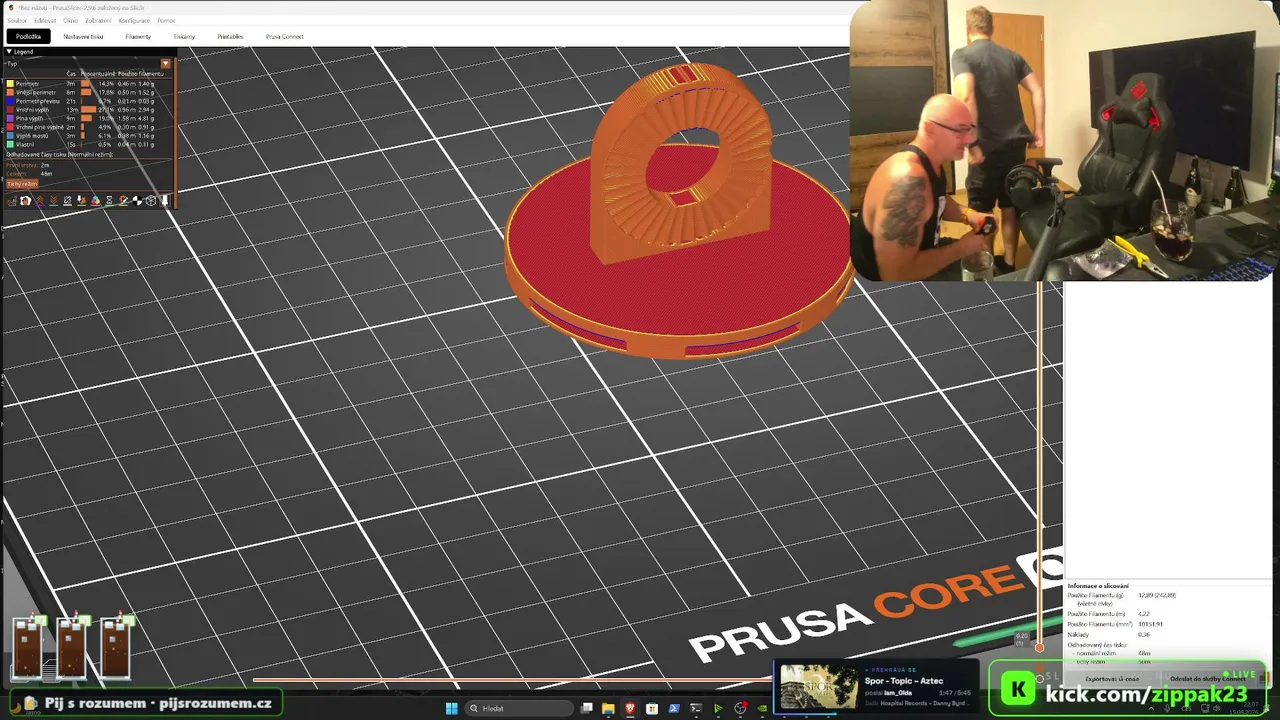Screen dimensions: 1280x720
Task: Open File Explorer from the taskbar
Action: click(x=608, y=709)
